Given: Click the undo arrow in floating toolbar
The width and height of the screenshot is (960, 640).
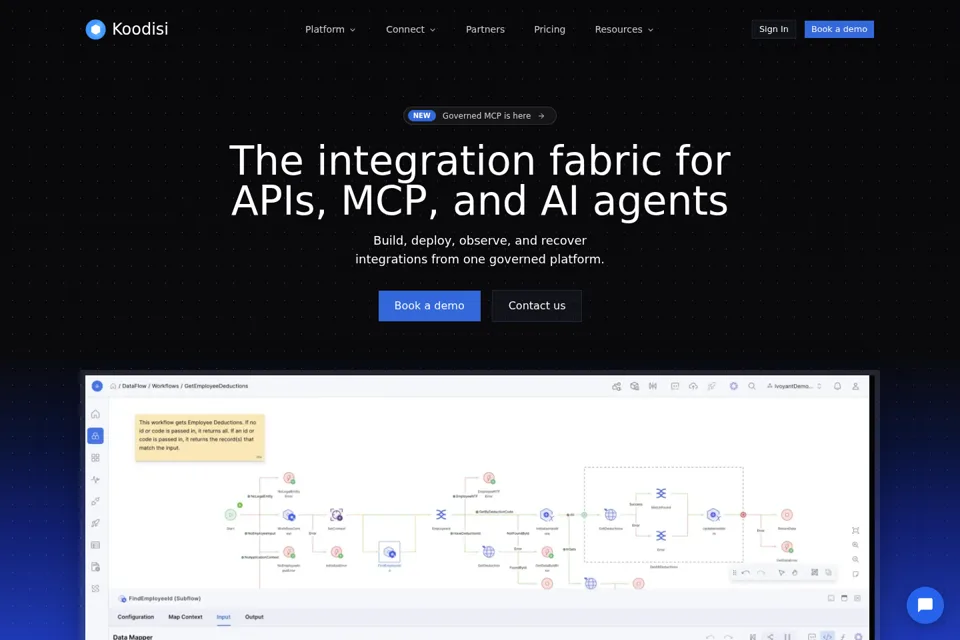Looking at the screenshot, I should click(x=746, y=573).
